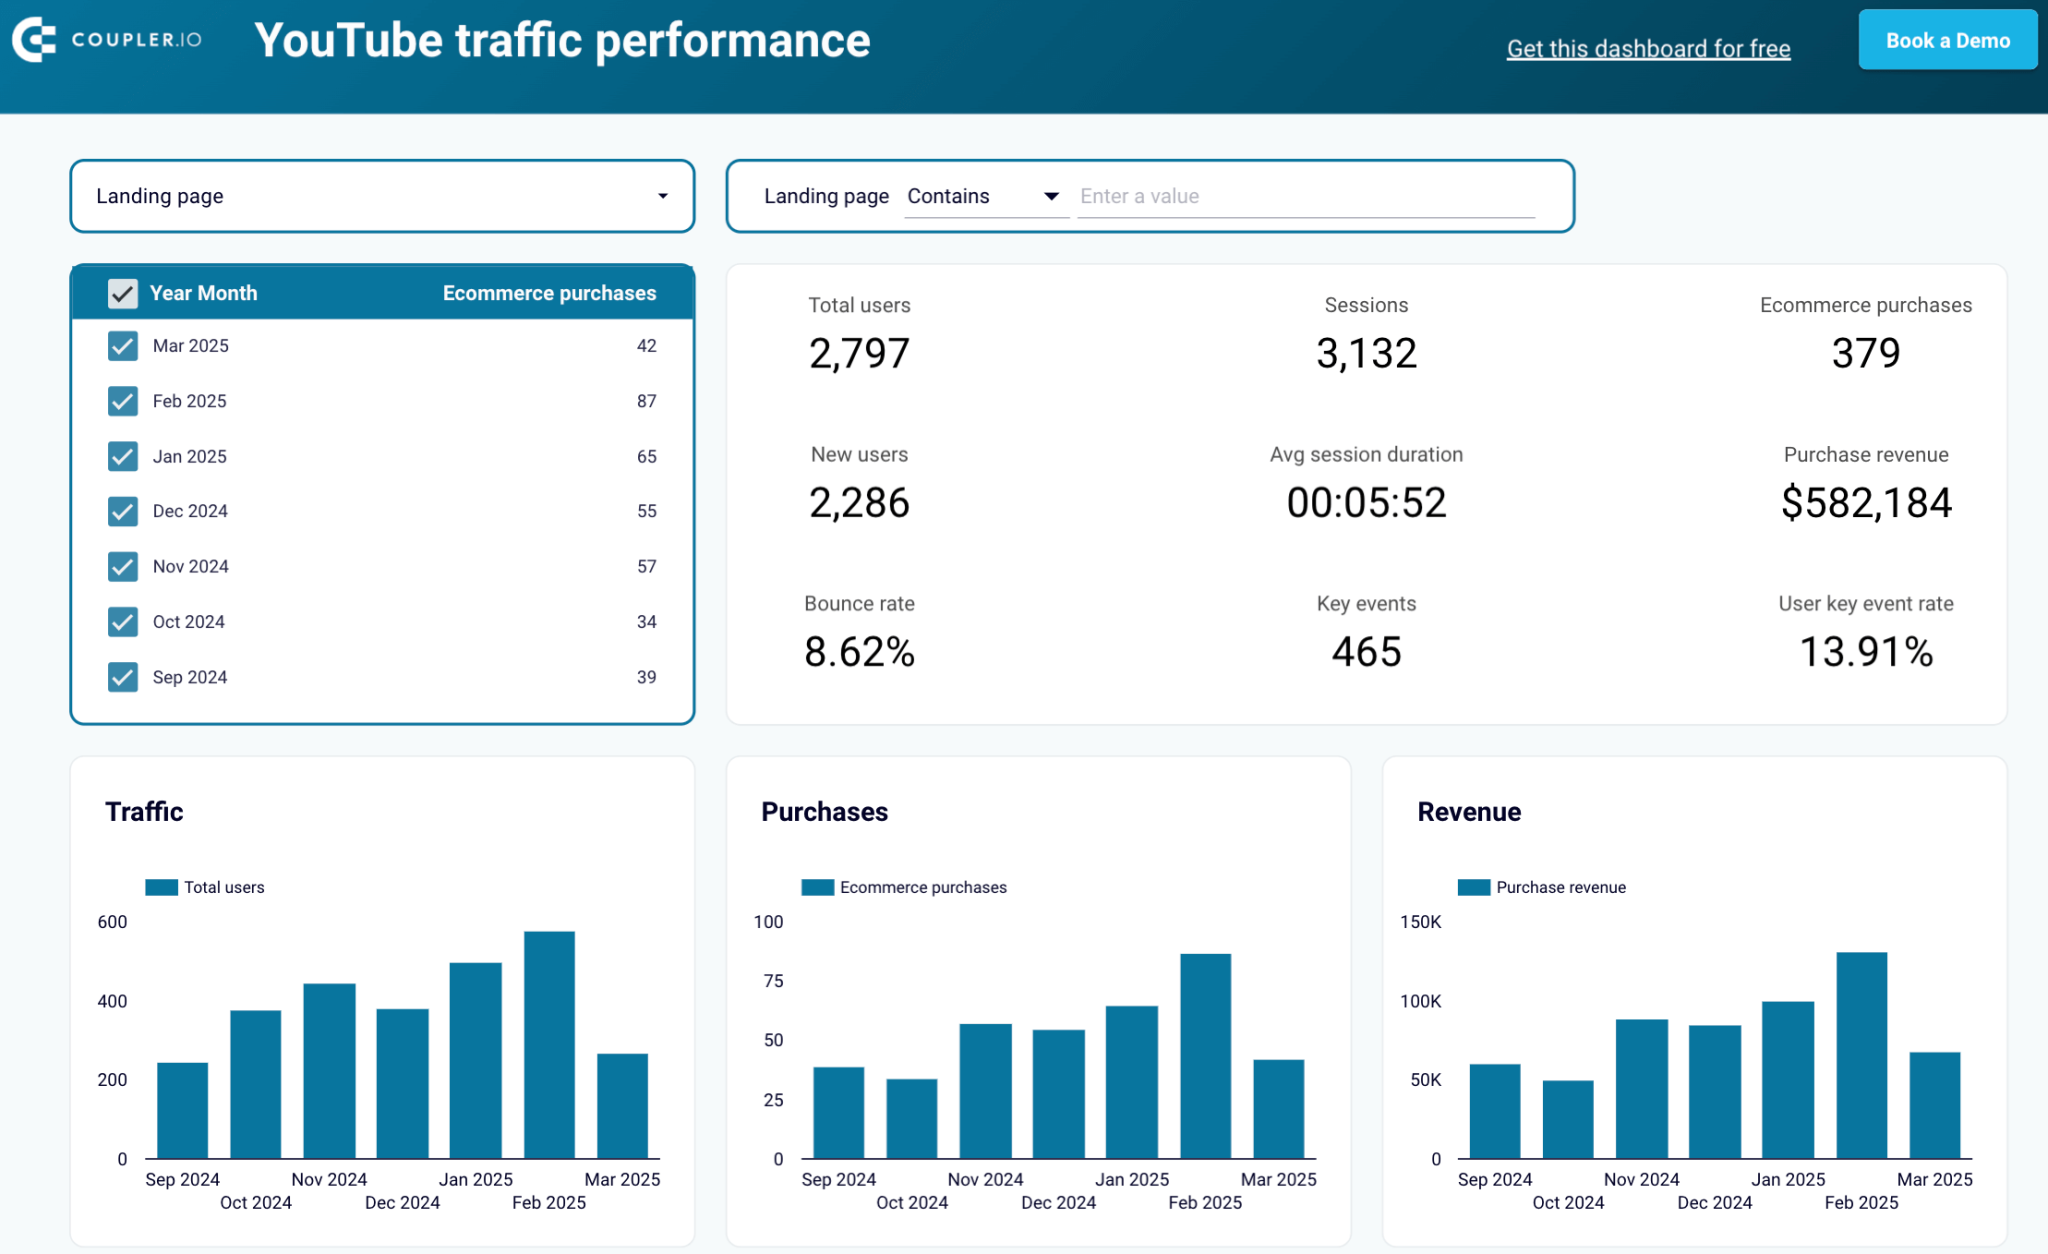Click the Ecommerce purchases legend swatch
The width and height of the screenshot is (2048, 1254).
(817, 887)
